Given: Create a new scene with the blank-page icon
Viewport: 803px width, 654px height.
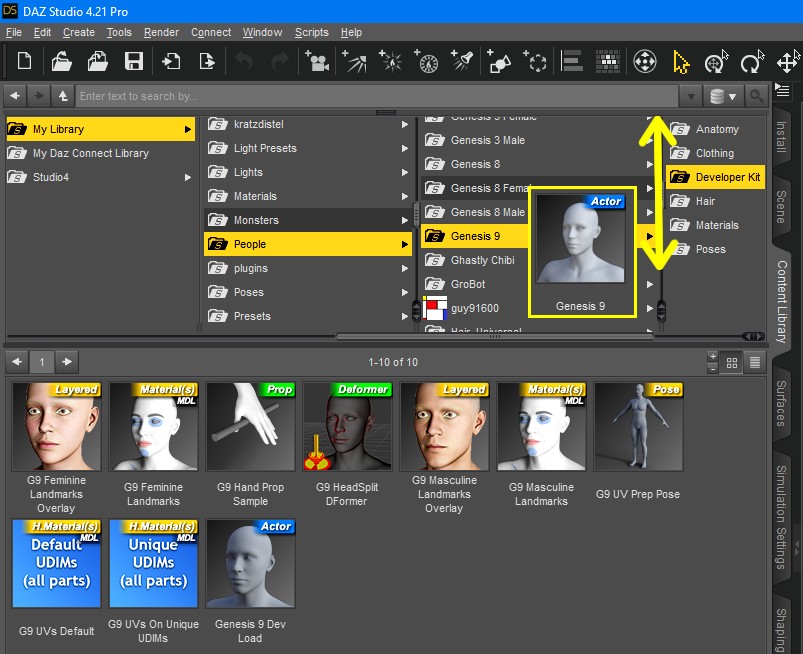Looking at the screenshot, I should point(24,62).
